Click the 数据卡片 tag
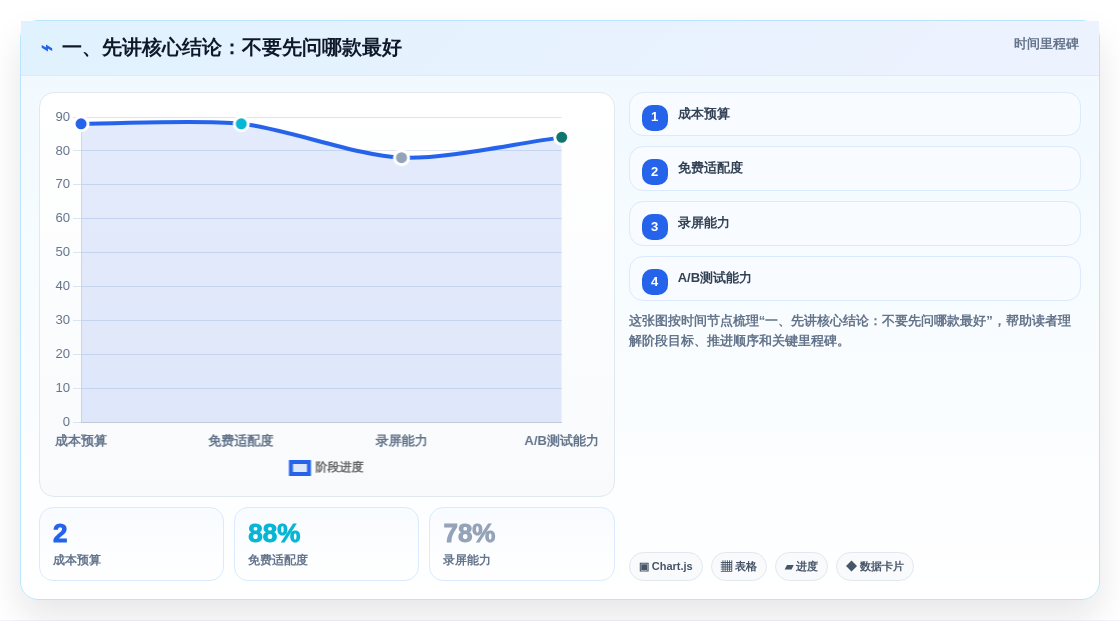The image size is (1120, 621). click(x=875, y=567)
